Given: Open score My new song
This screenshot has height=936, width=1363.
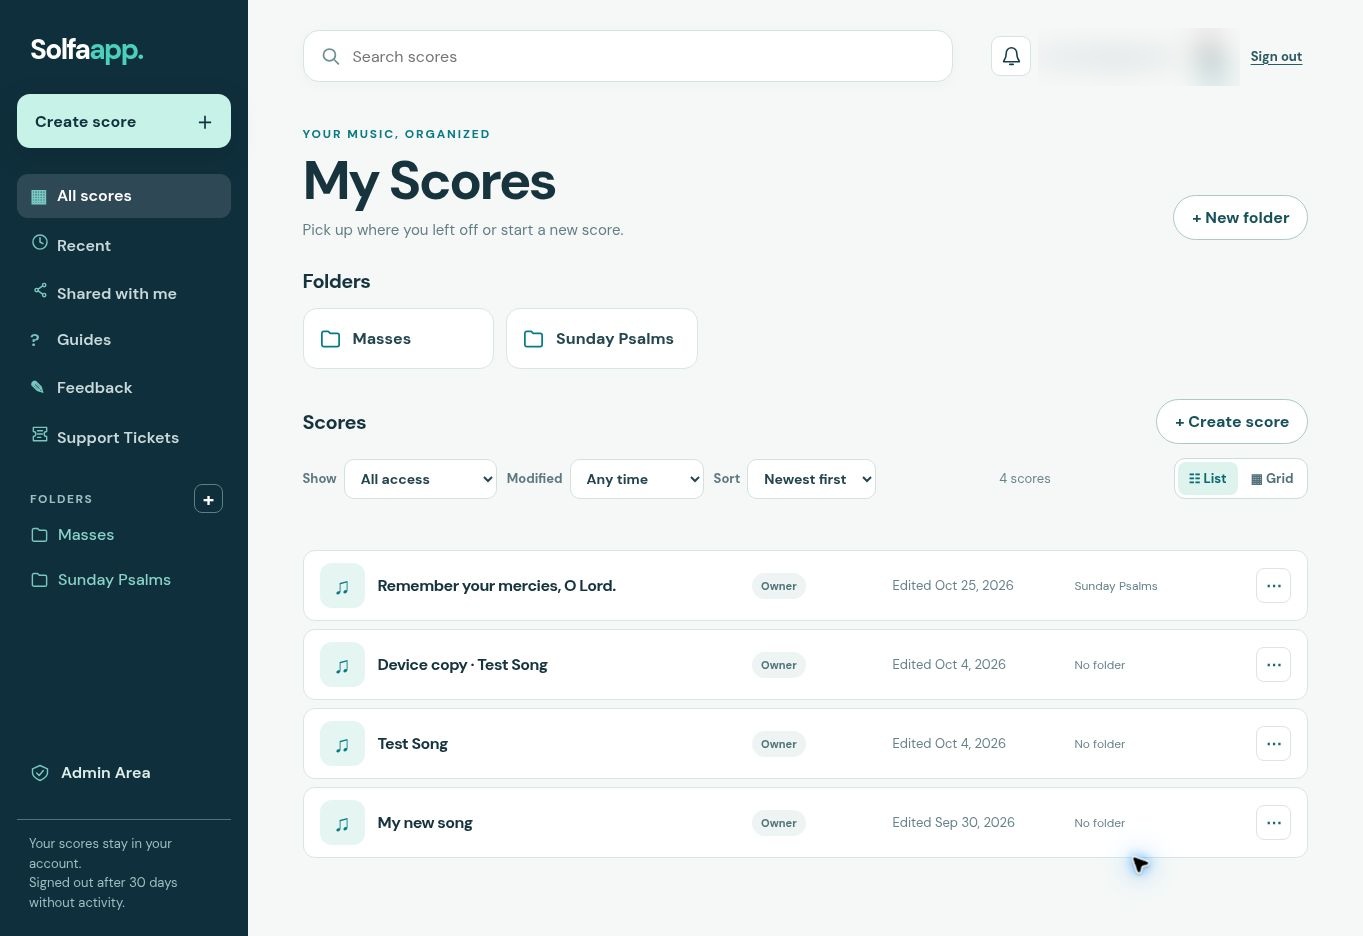Looking at the screenshot, I should tap(425, 823).
